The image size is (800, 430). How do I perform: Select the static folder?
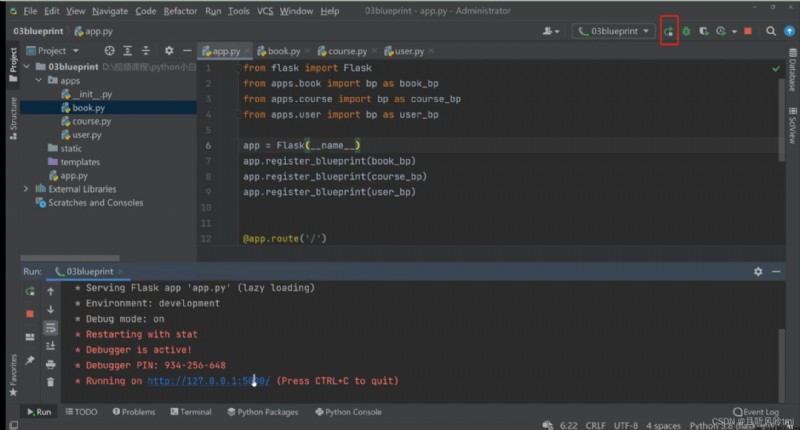click(64, 148)
